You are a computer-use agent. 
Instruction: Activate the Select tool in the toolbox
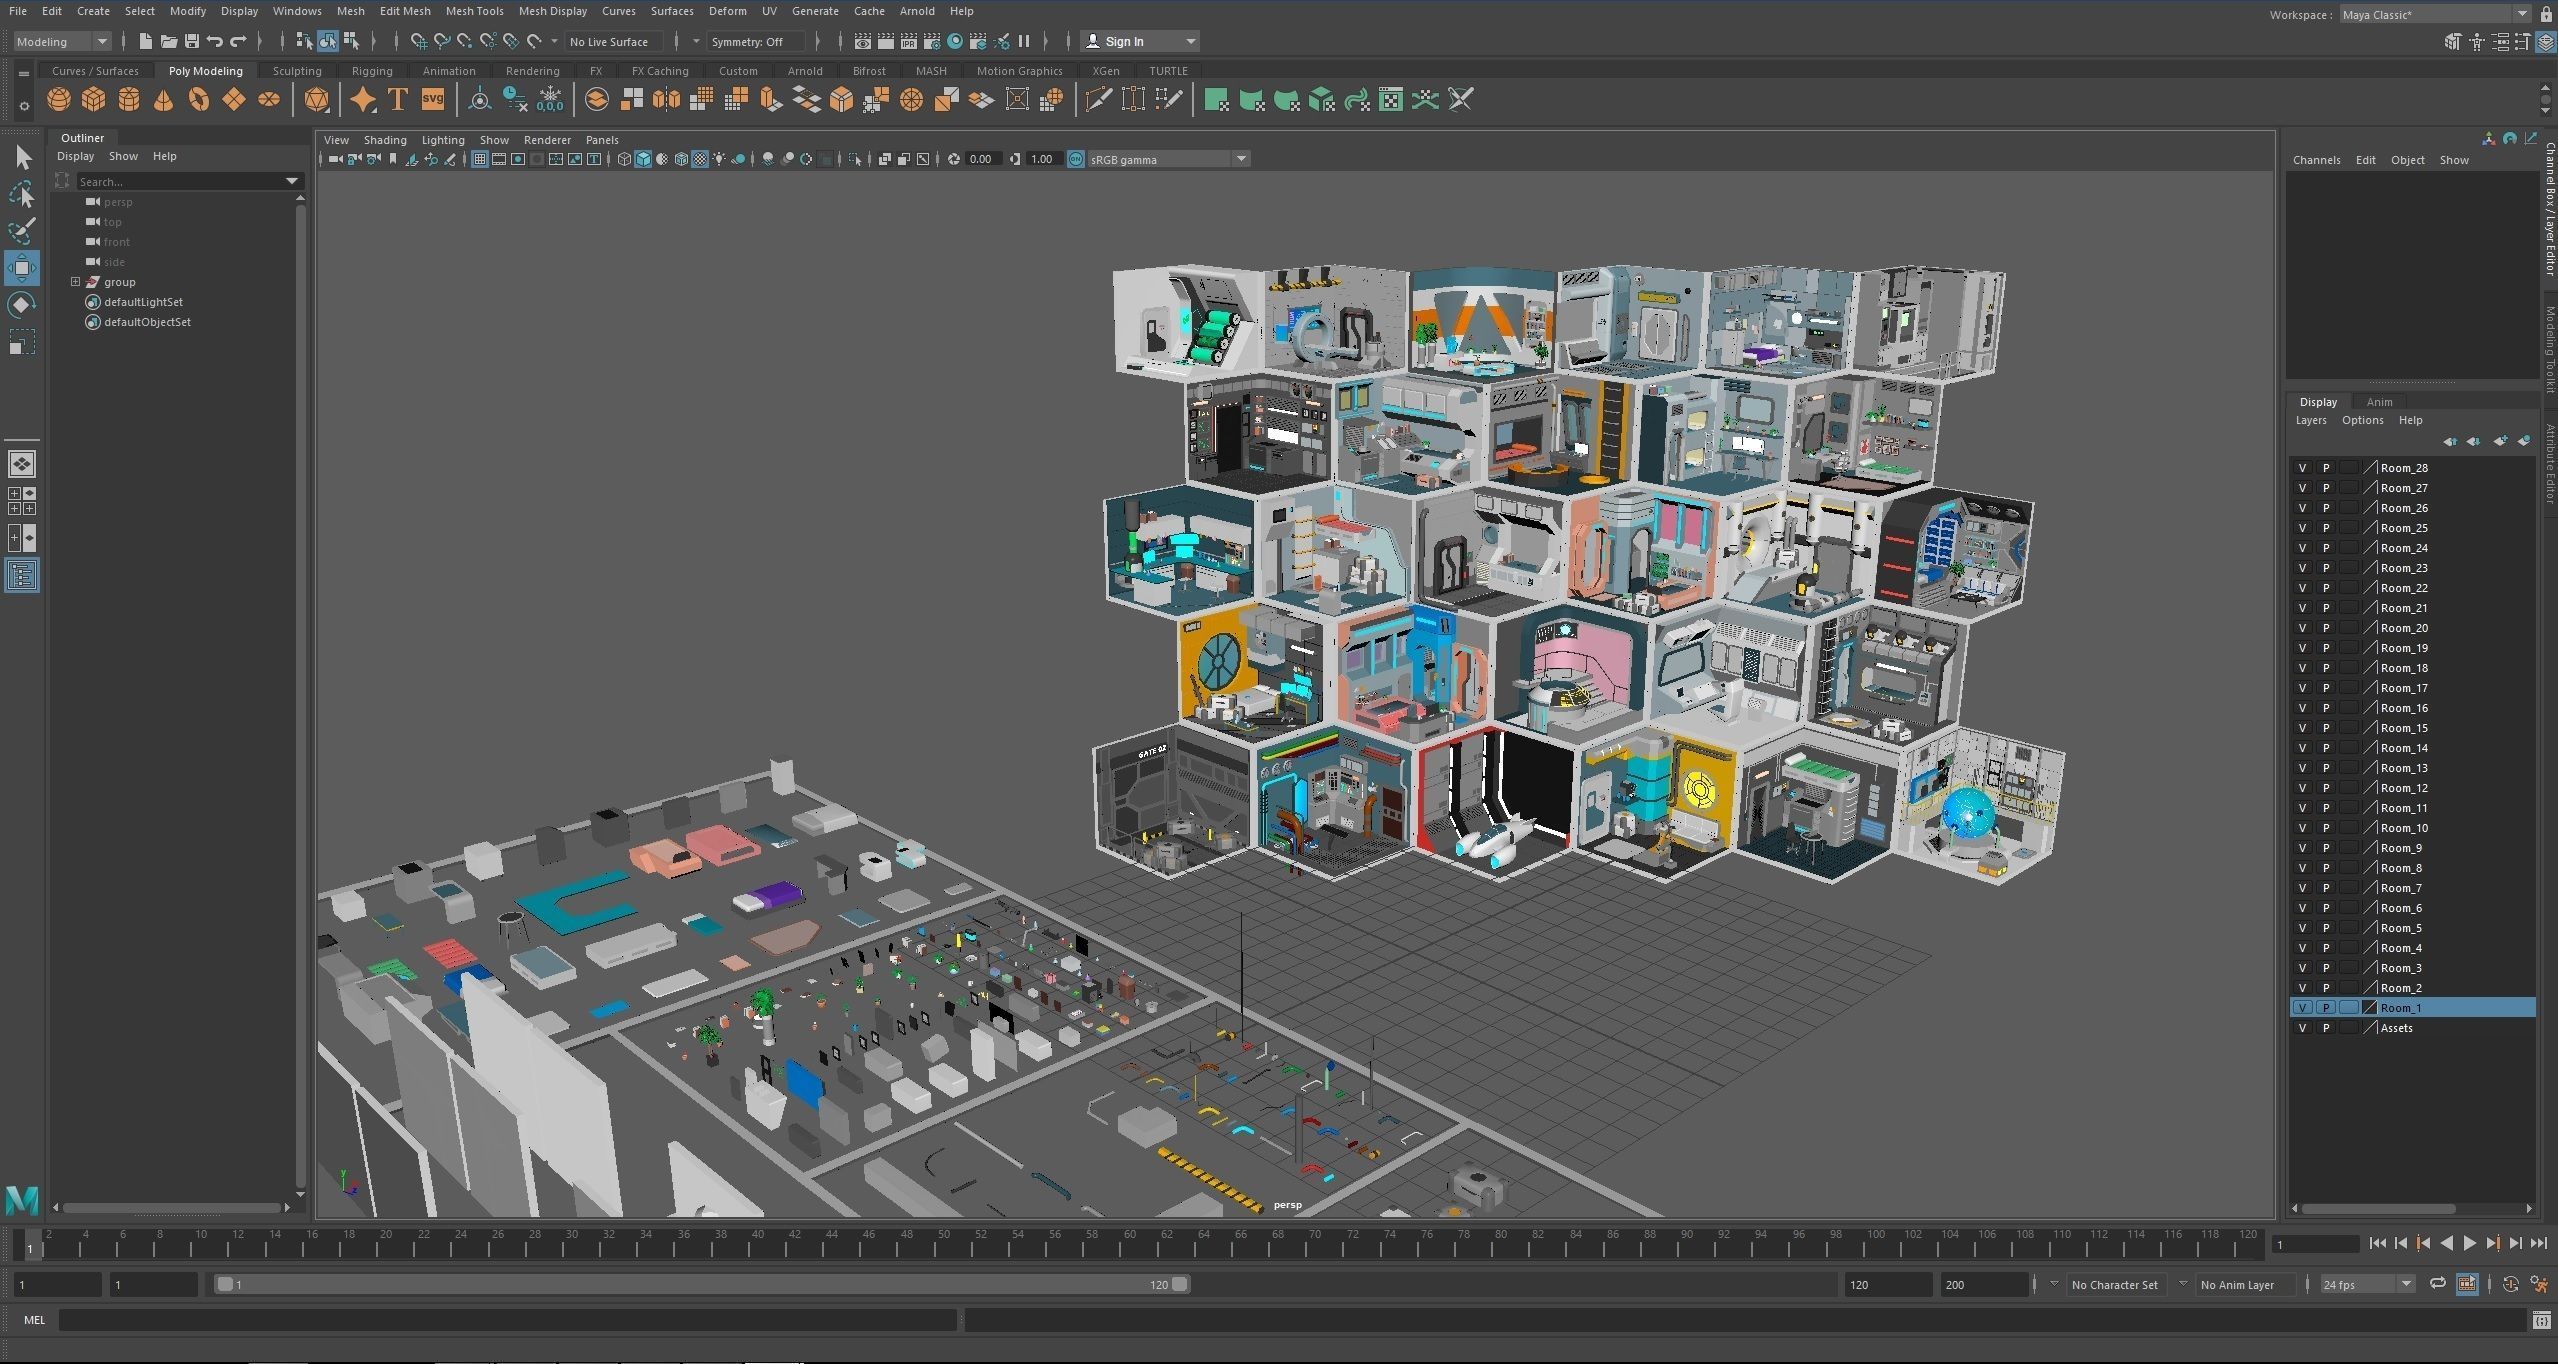click(23, 157)
